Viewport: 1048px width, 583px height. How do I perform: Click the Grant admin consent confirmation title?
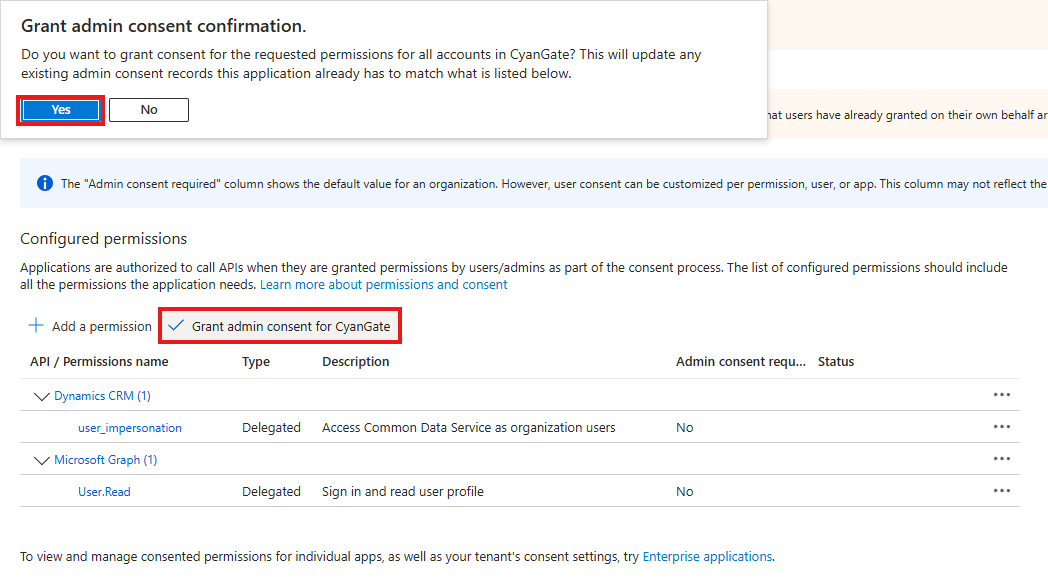point(164,26)
